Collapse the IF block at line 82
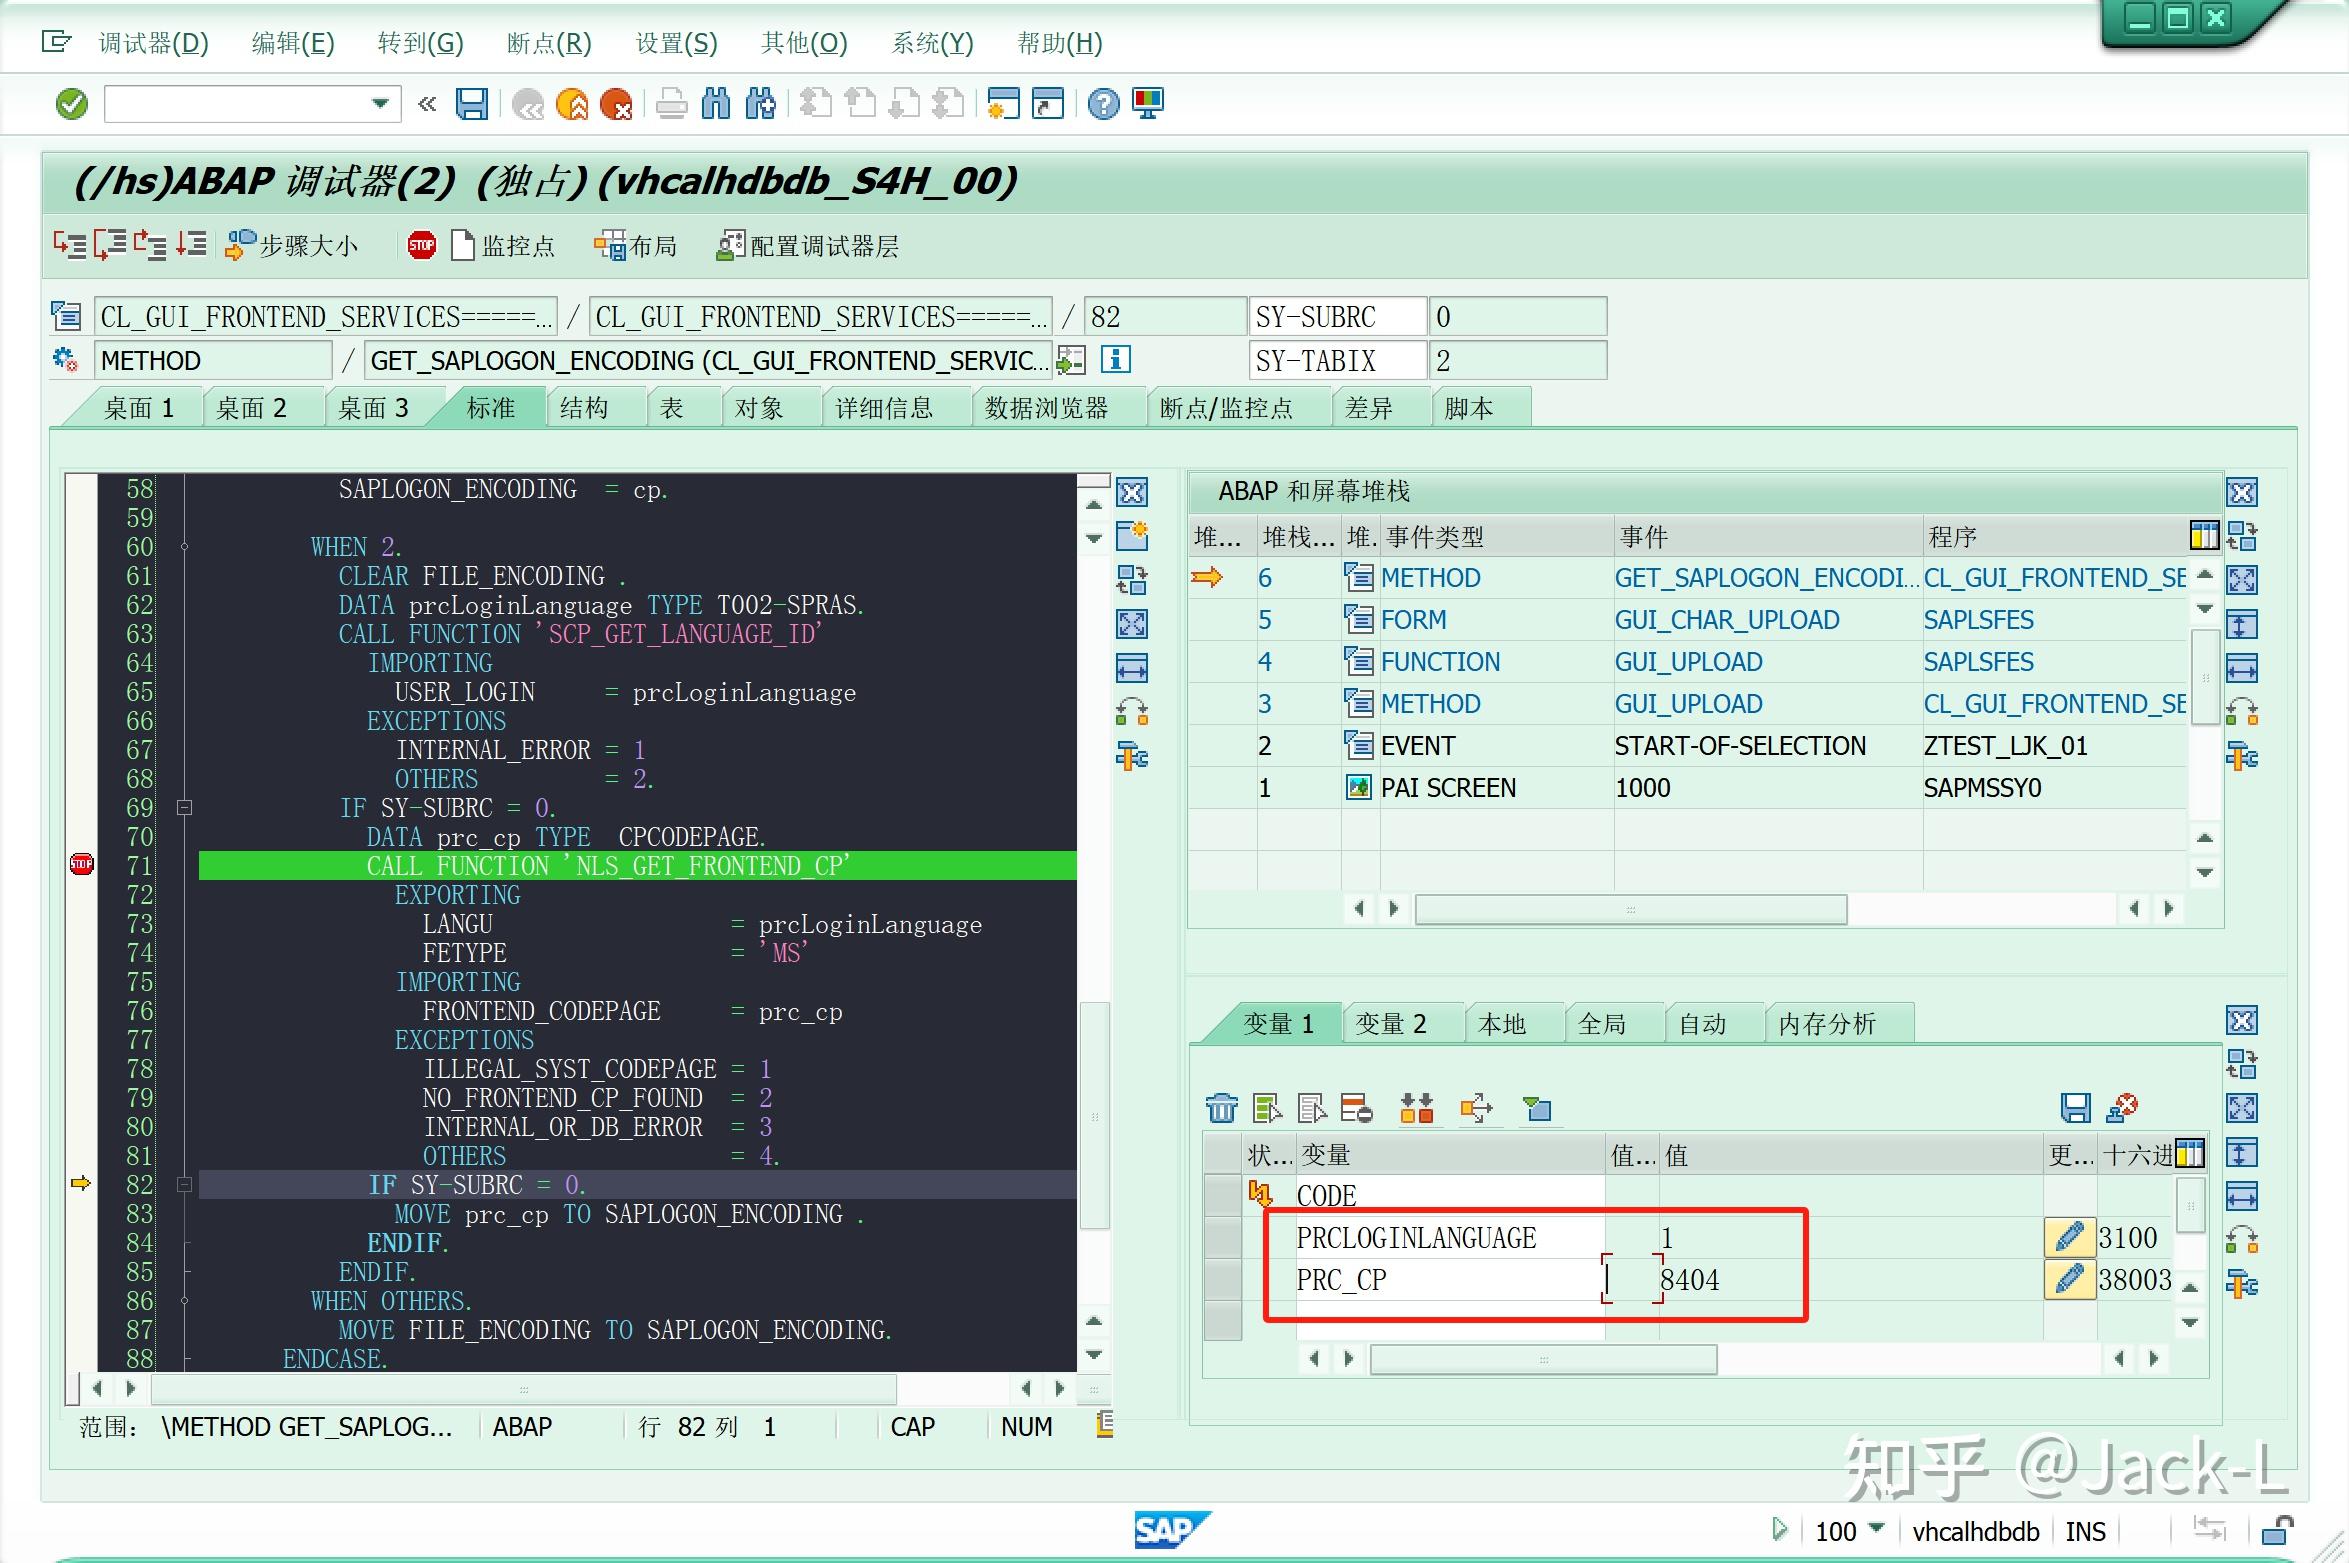 click(184, 1184)
